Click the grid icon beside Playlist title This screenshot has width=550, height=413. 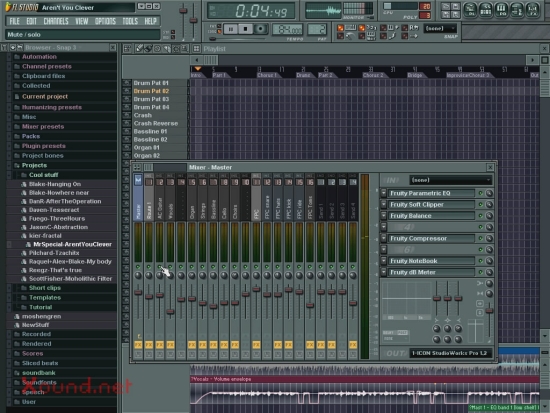pyautogui.click(x=196, y=49)
